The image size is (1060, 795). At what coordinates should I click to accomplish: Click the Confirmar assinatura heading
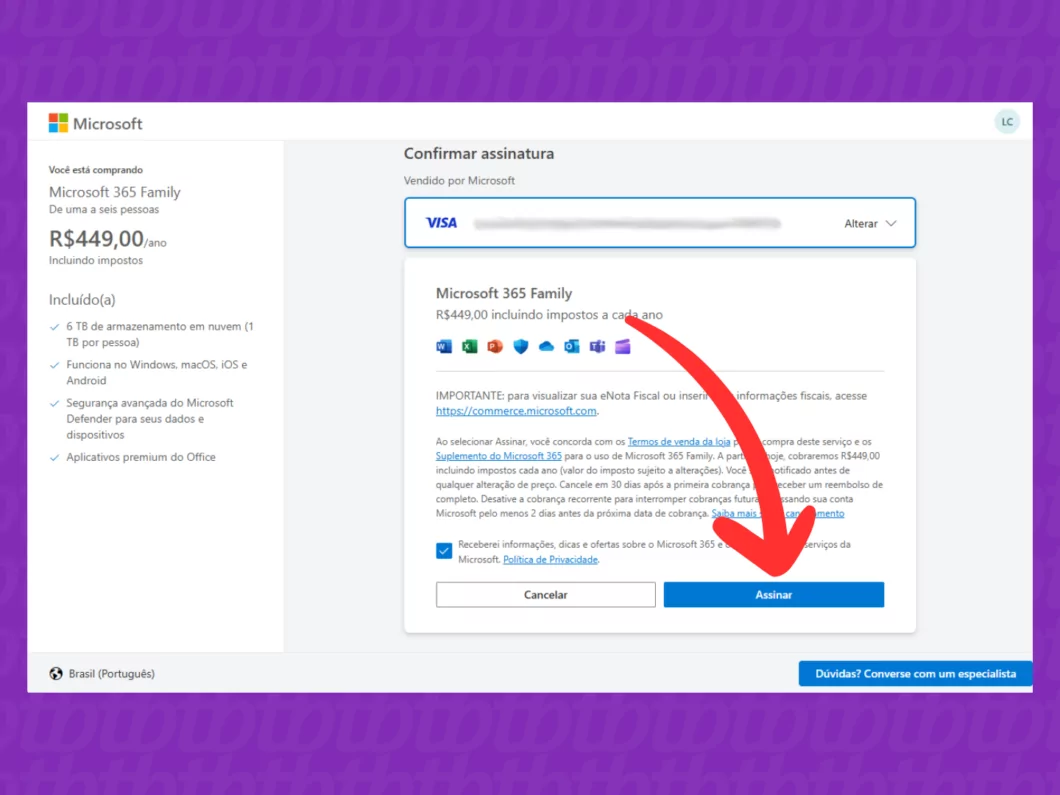pyautogui.click(x=479, y=153)
